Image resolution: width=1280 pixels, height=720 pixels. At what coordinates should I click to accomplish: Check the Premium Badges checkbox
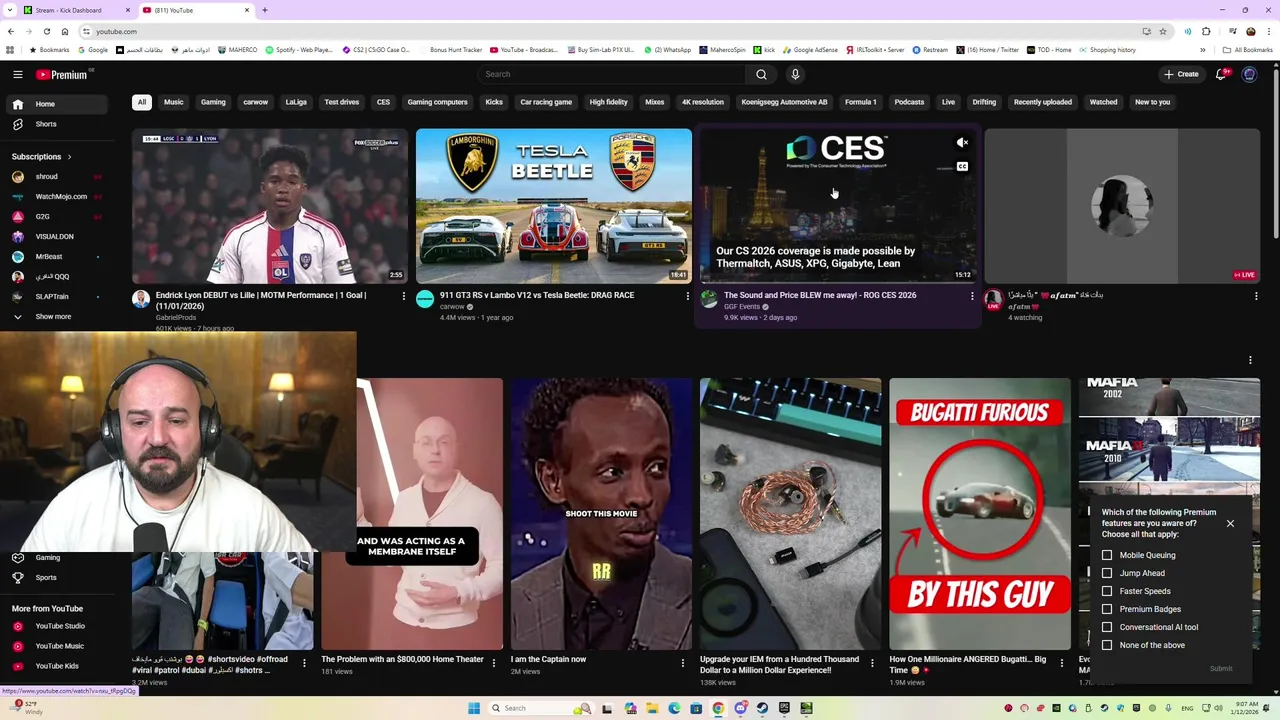coord(1107,609)
